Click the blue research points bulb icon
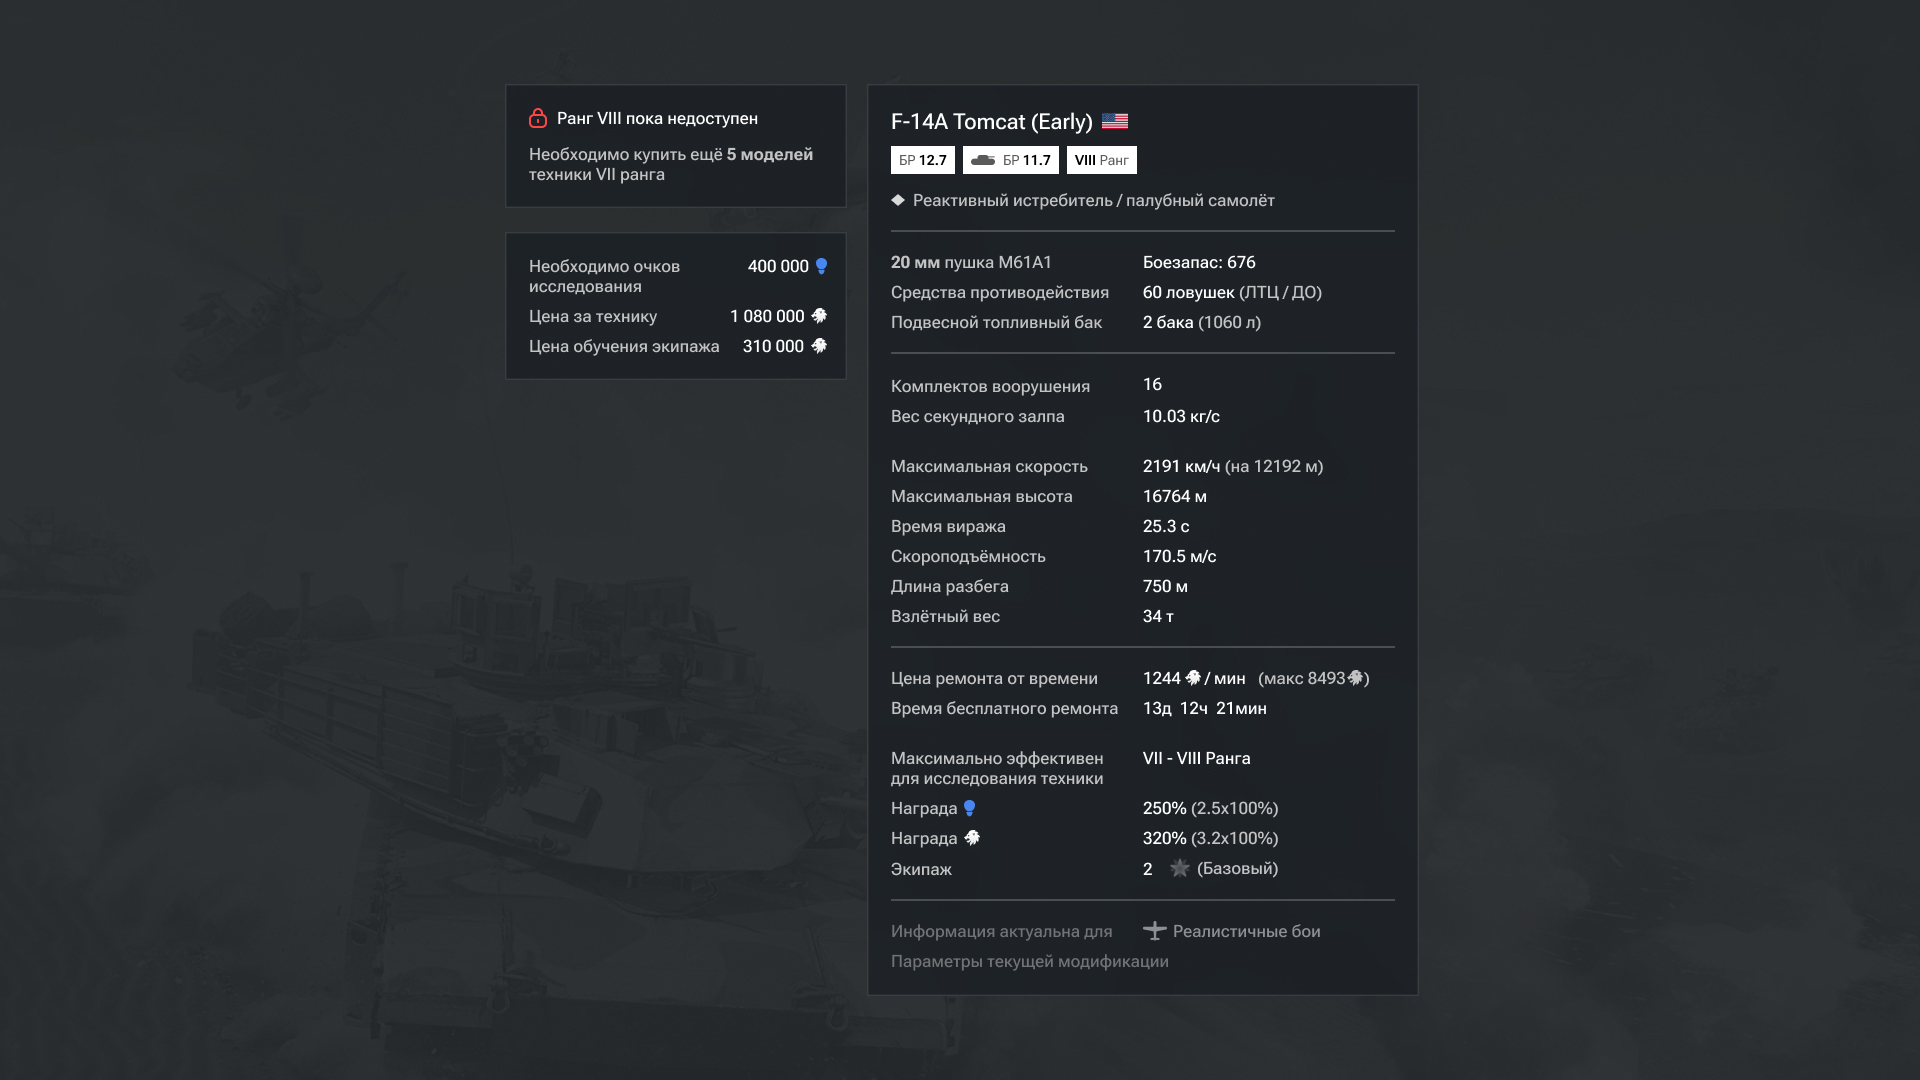The image size is (1920, 1080). [821, 266]
